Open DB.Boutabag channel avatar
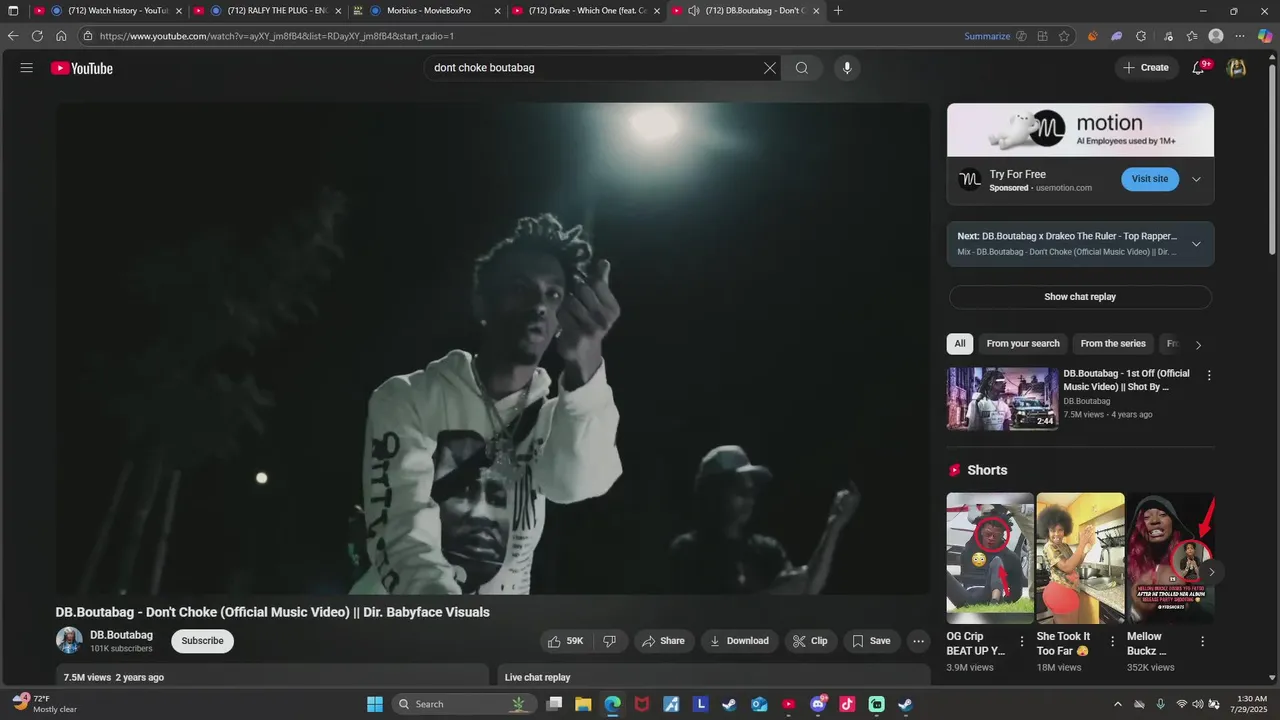Image resolution: width=1280 pixels, height=720 pixels. point(69,640)
